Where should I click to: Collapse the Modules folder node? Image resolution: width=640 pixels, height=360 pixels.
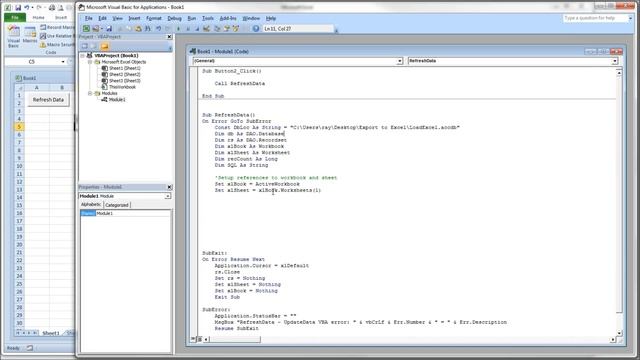coord(90,93)
